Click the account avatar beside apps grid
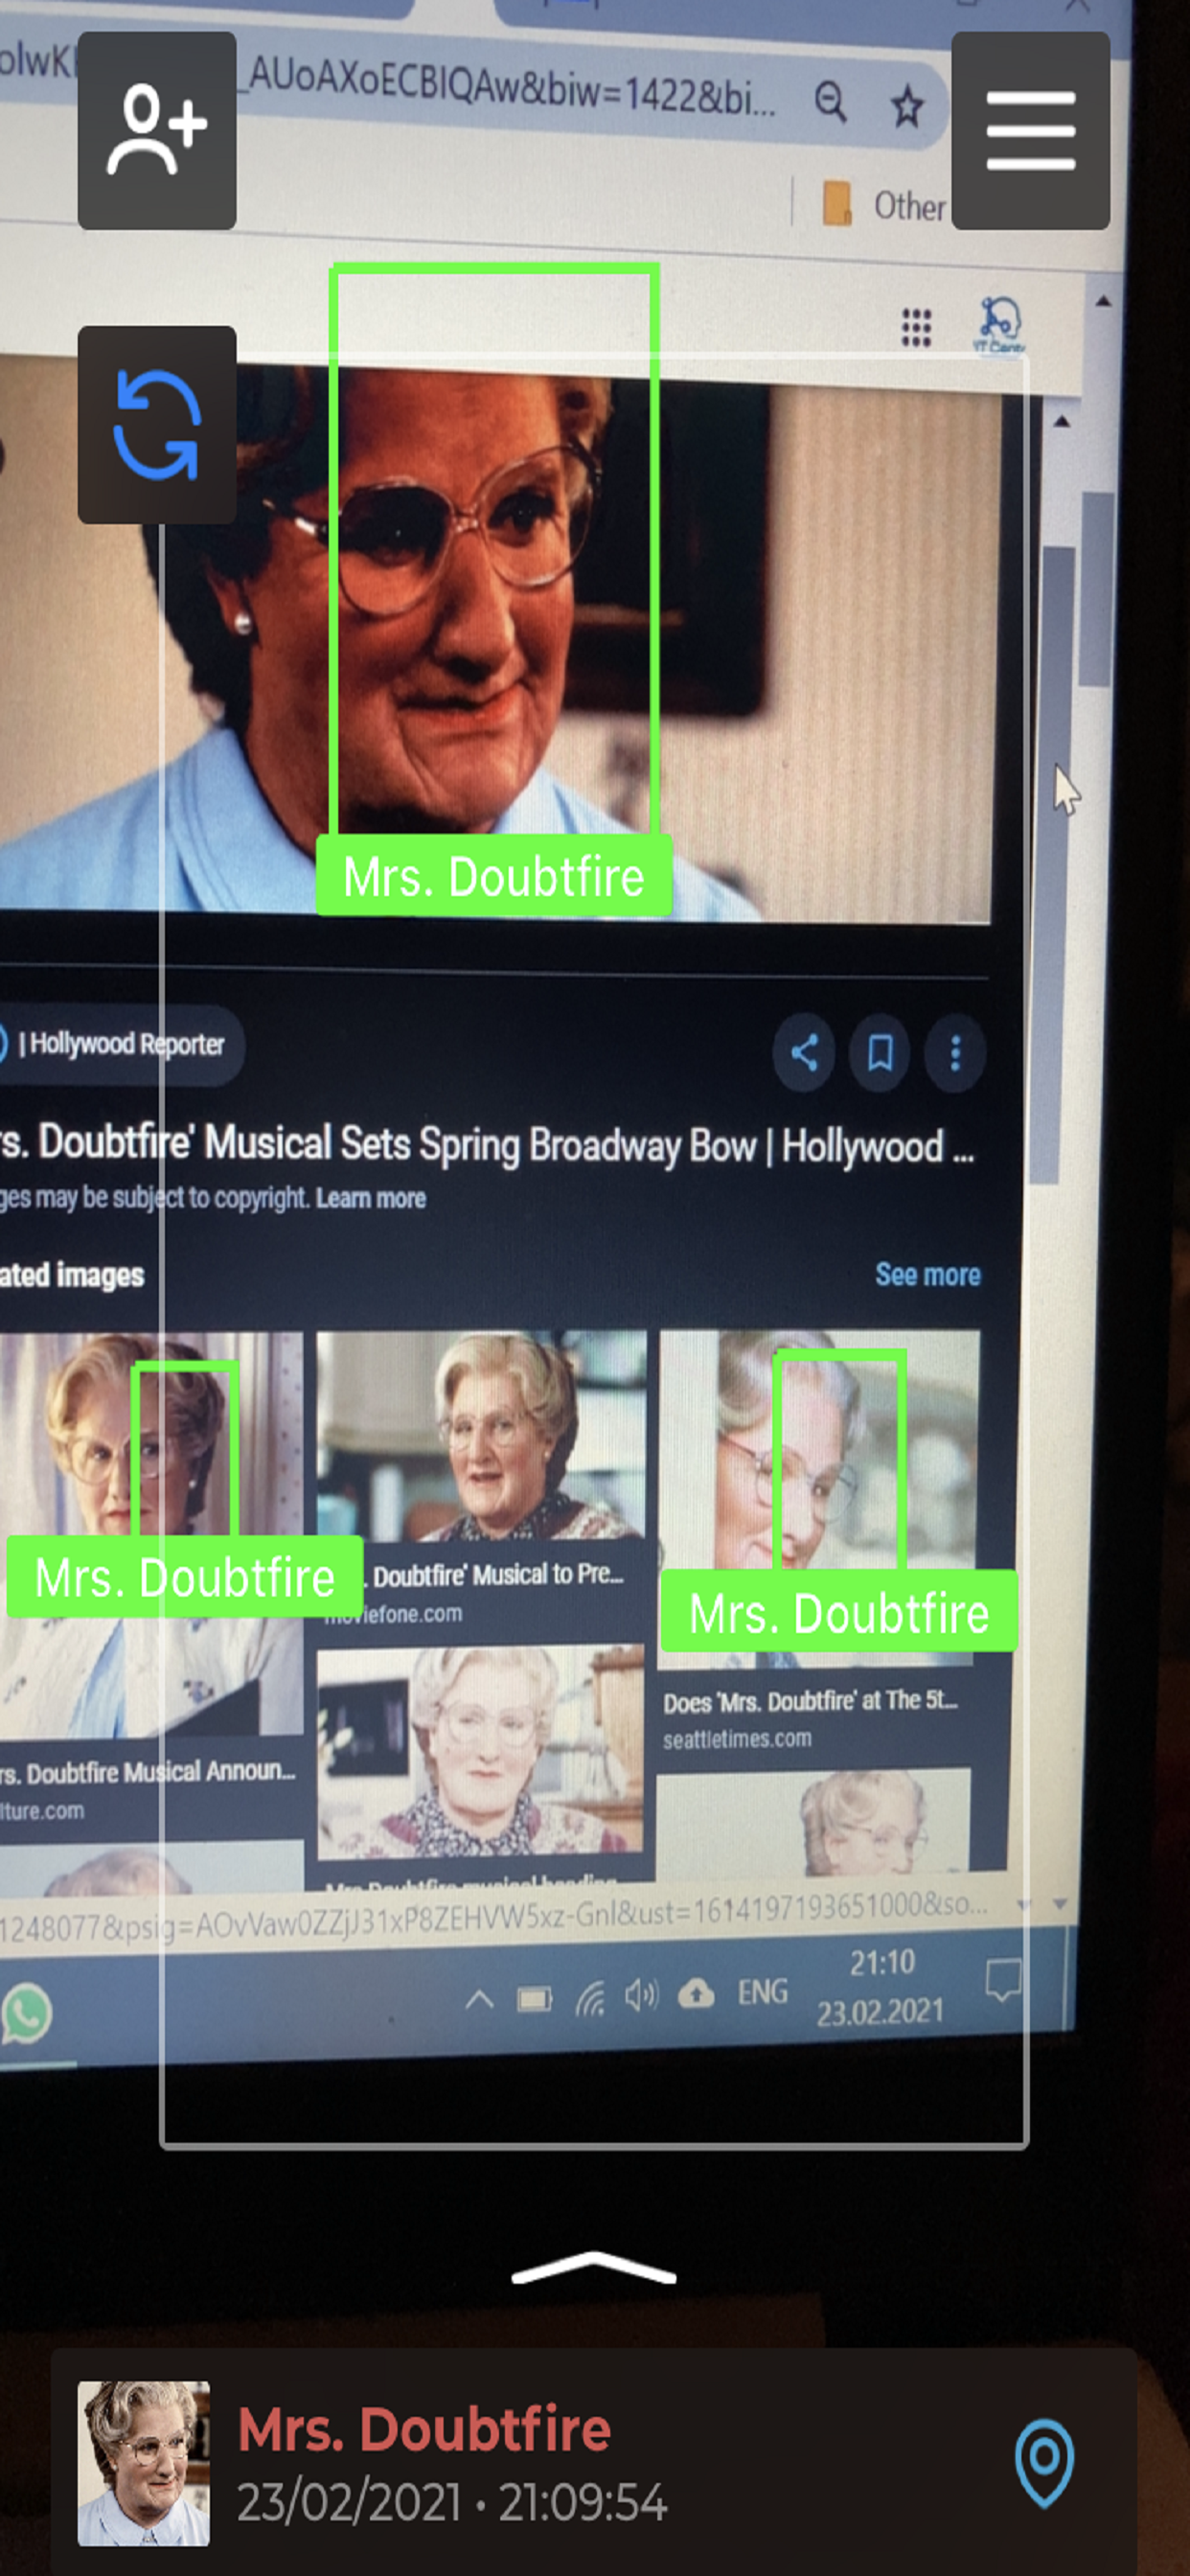The image size is (1190, 2576). click(x=999, y=324)
